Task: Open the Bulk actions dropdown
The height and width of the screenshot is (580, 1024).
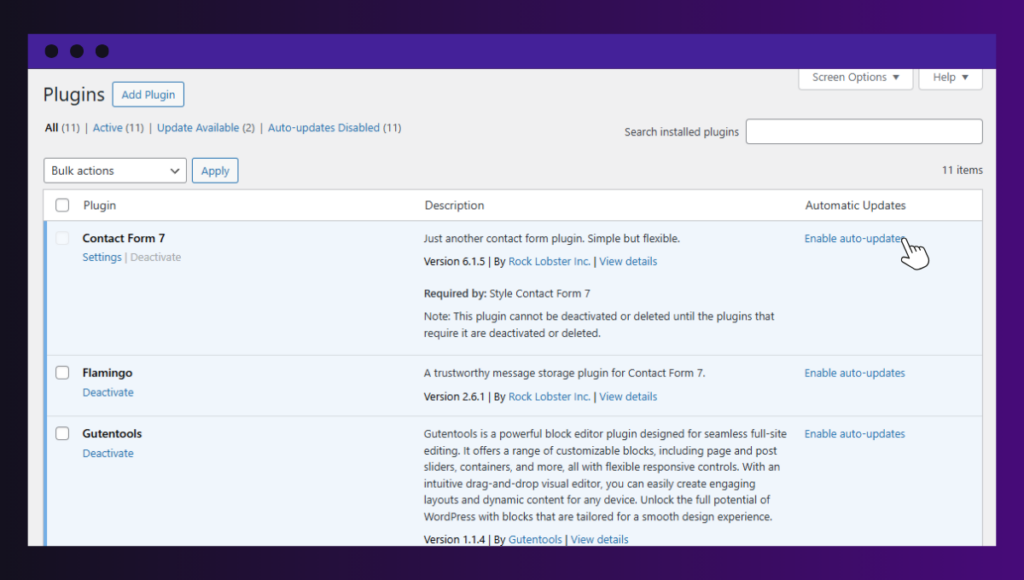Action: (x=114, y=170)
